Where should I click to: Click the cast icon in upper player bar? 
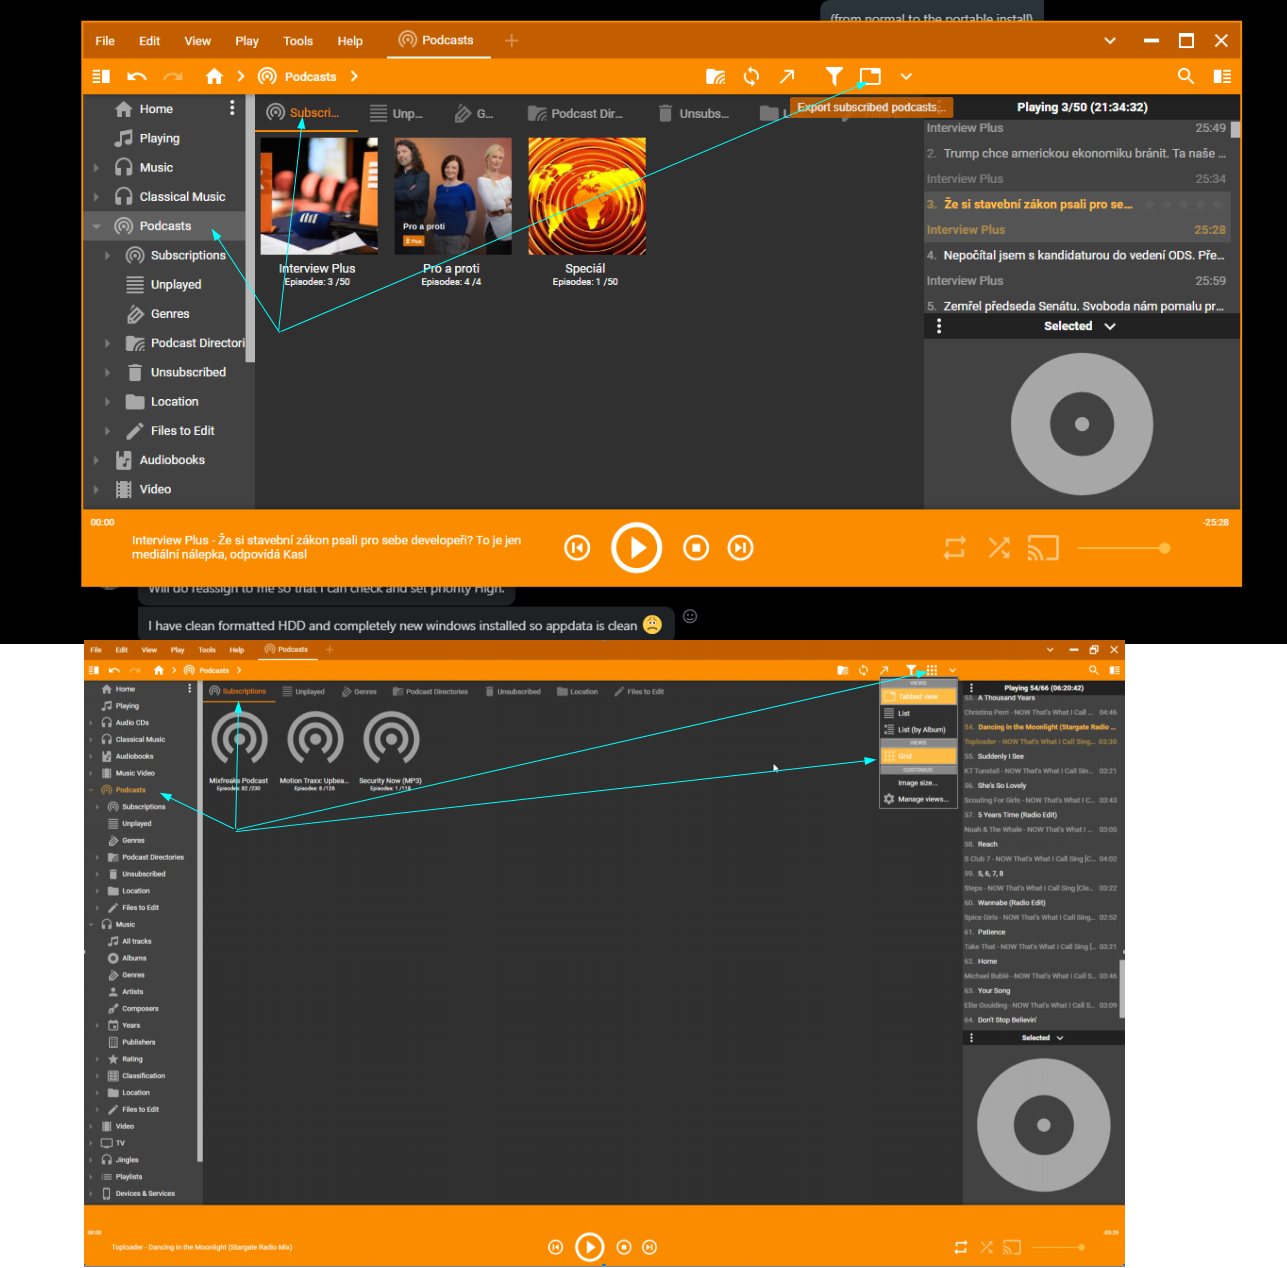[x=1042, y=548]
